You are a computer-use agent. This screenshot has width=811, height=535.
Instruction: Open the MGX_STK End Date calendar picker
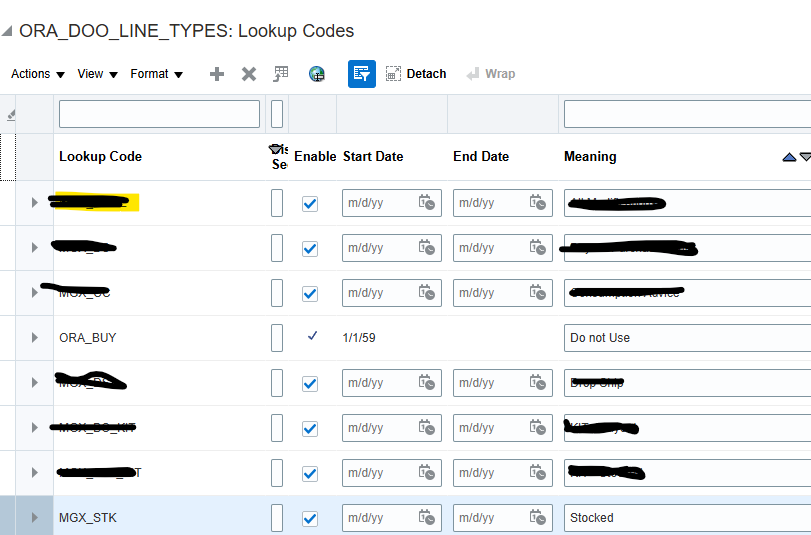(538, 517)
